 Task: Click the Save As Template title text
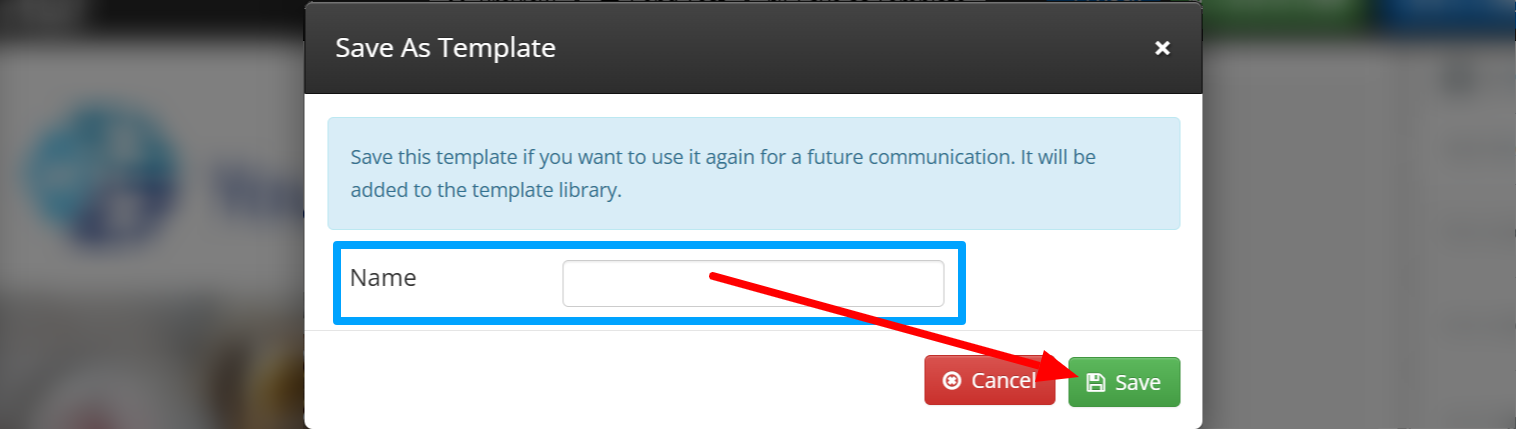click(x=445, y=48)
